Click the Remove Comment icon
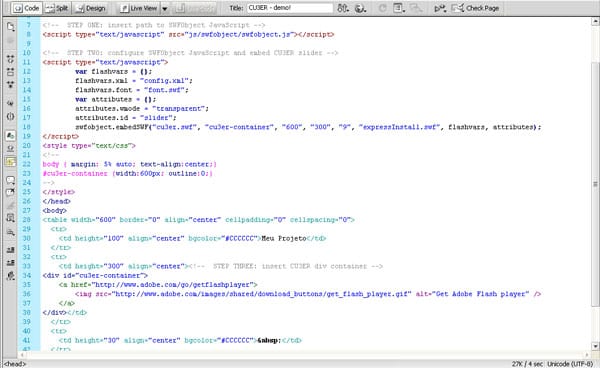 (10, 192)
